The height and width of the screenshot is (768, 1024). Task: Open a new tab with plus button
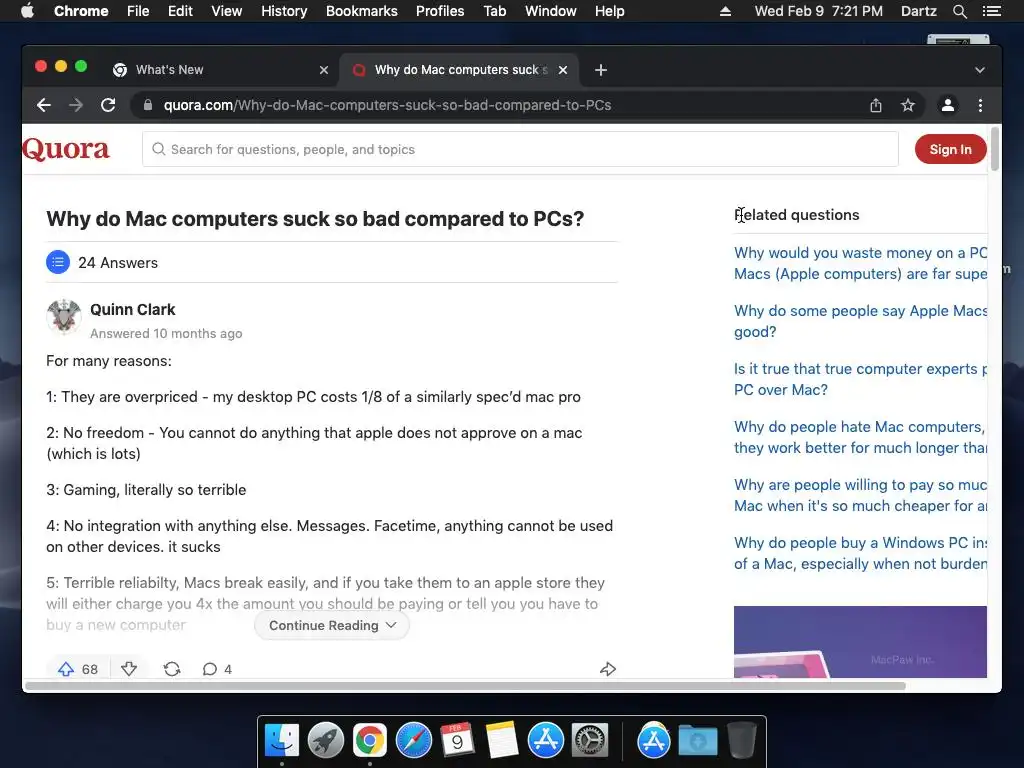tap(601, 70)
